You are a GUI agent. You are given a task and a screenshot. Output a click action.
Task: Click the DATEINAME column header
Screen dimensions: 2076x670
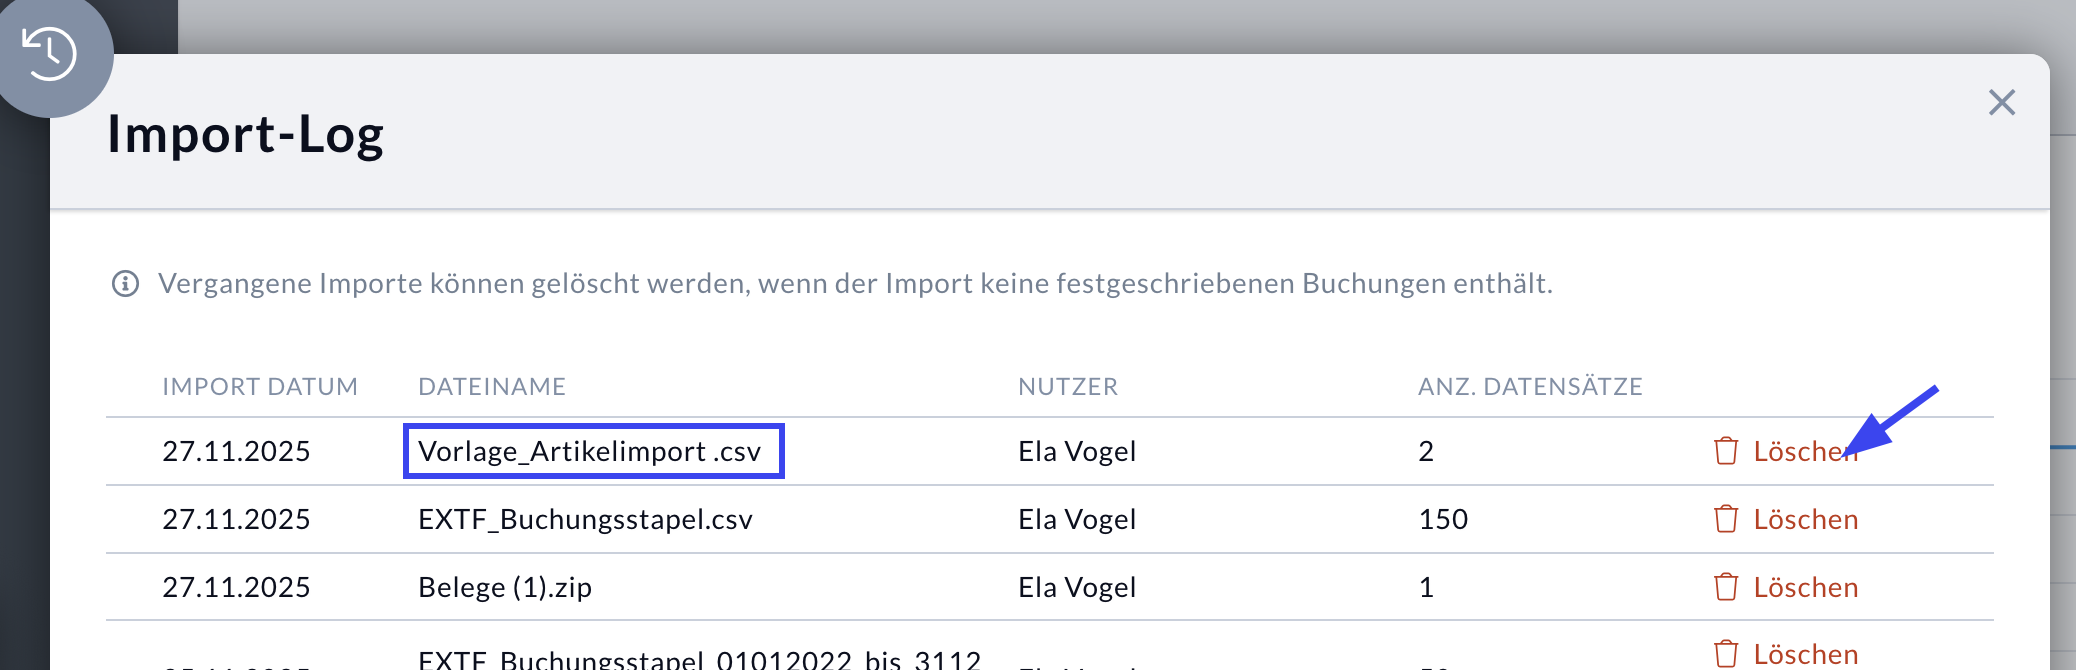492,387
